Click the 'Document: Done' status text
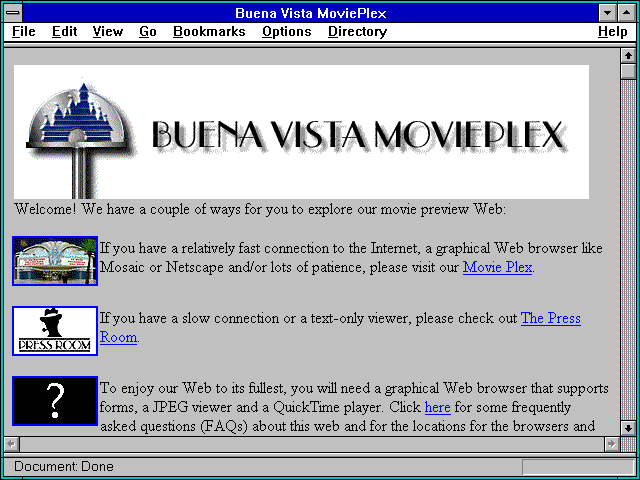Screen dimensions: 640x480 (x=64, y=467)
